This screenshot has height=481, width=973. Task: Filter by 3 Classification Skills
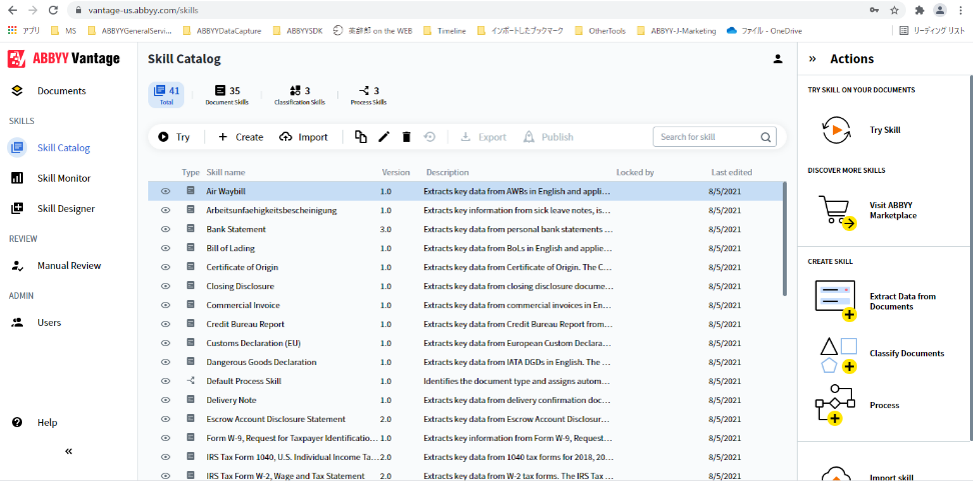tap(300, 94)
